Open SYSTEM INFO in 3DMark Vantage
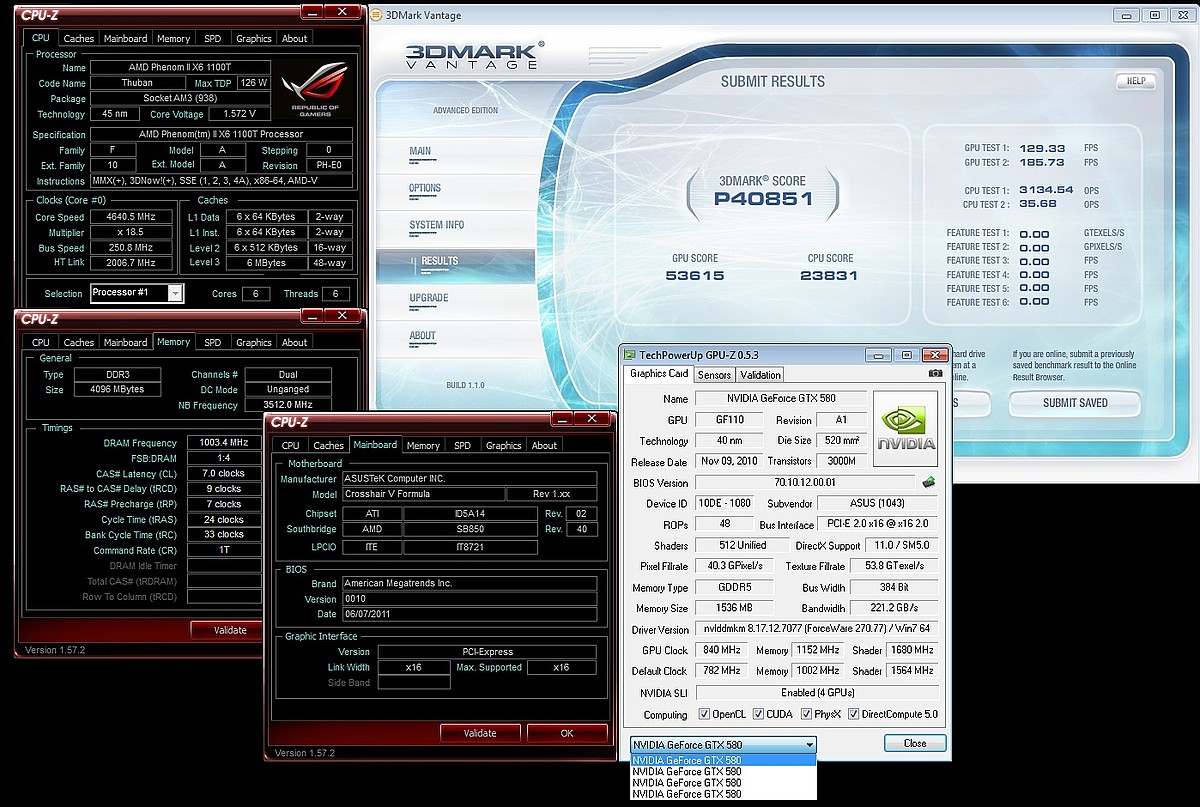Image resolution: width=1200 pixels, height=807 pixels. [x=437, y=225]
